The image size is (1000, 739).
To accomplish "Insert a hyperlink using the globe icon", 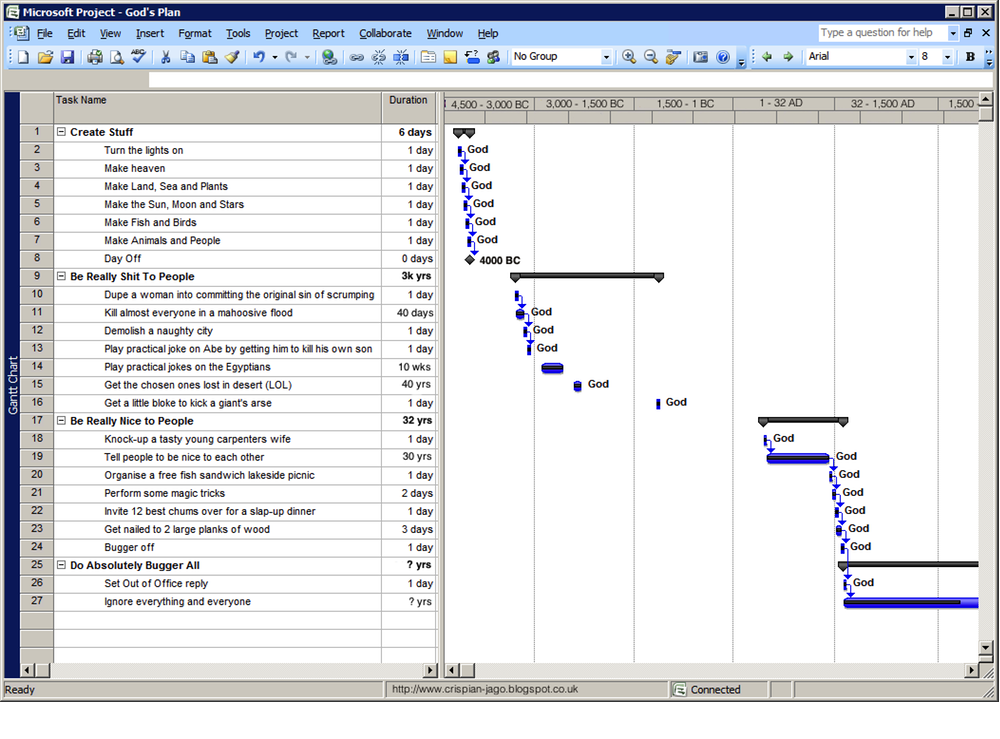I will click(329, 57).
